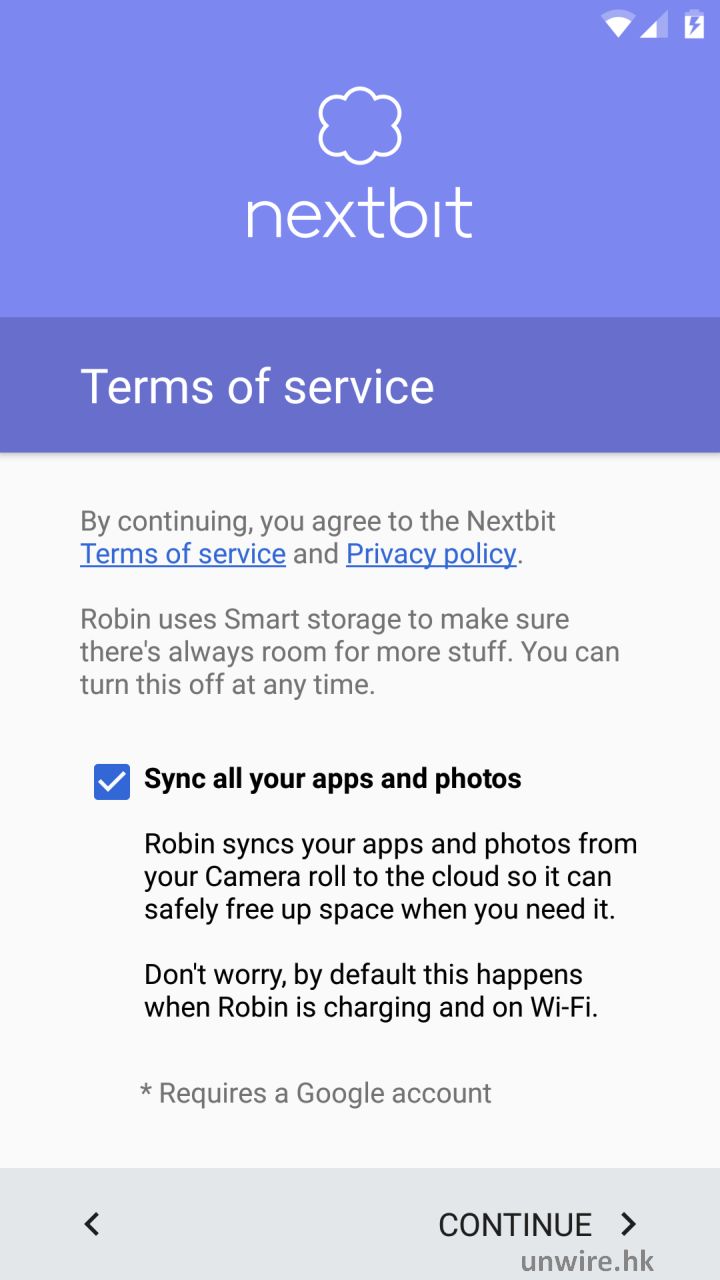
Task: Tap the "Requires a Google account" note
Action: coord(316,1093)
